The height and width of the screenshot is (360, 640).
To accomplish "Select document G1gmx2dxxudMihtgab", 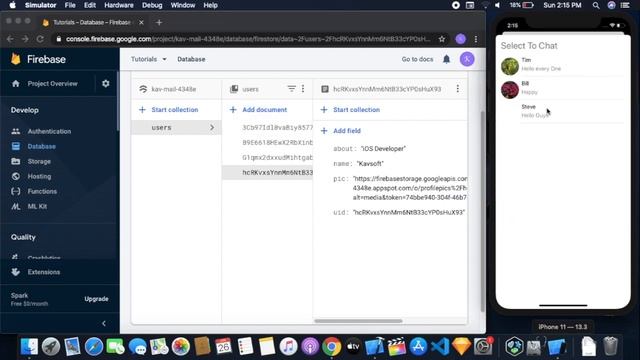I will [277, 157].
